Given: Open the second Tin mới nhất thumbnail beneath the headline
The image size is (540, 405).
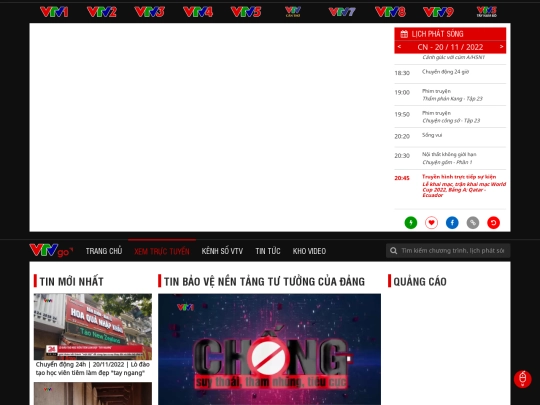Looking at the screenshot, I should tap(93, 393).
